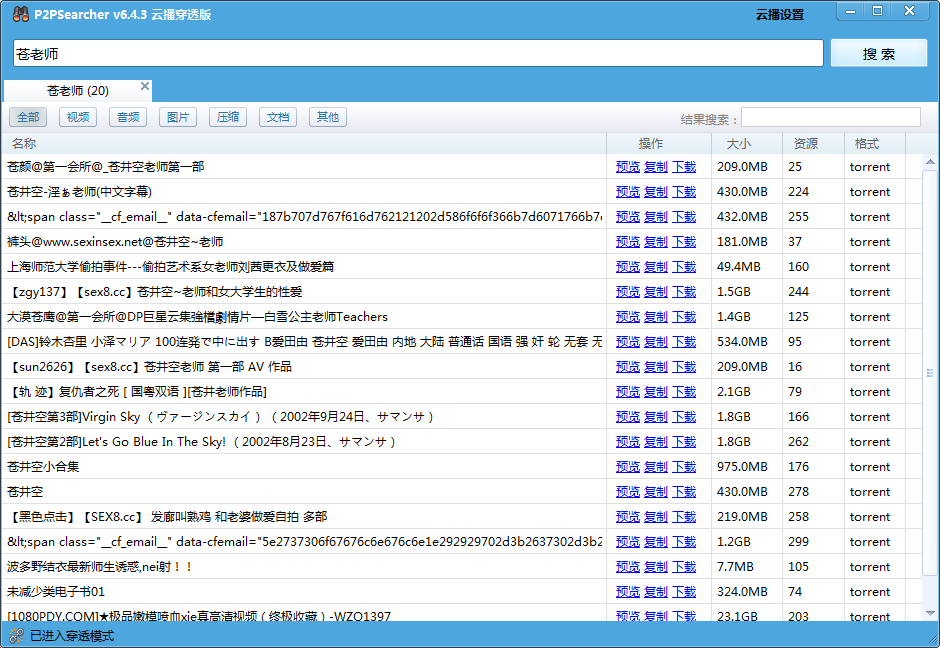940x648 pixels.
Task: Click 下载 in the row with 278 sources
Action: coord(684,492)
